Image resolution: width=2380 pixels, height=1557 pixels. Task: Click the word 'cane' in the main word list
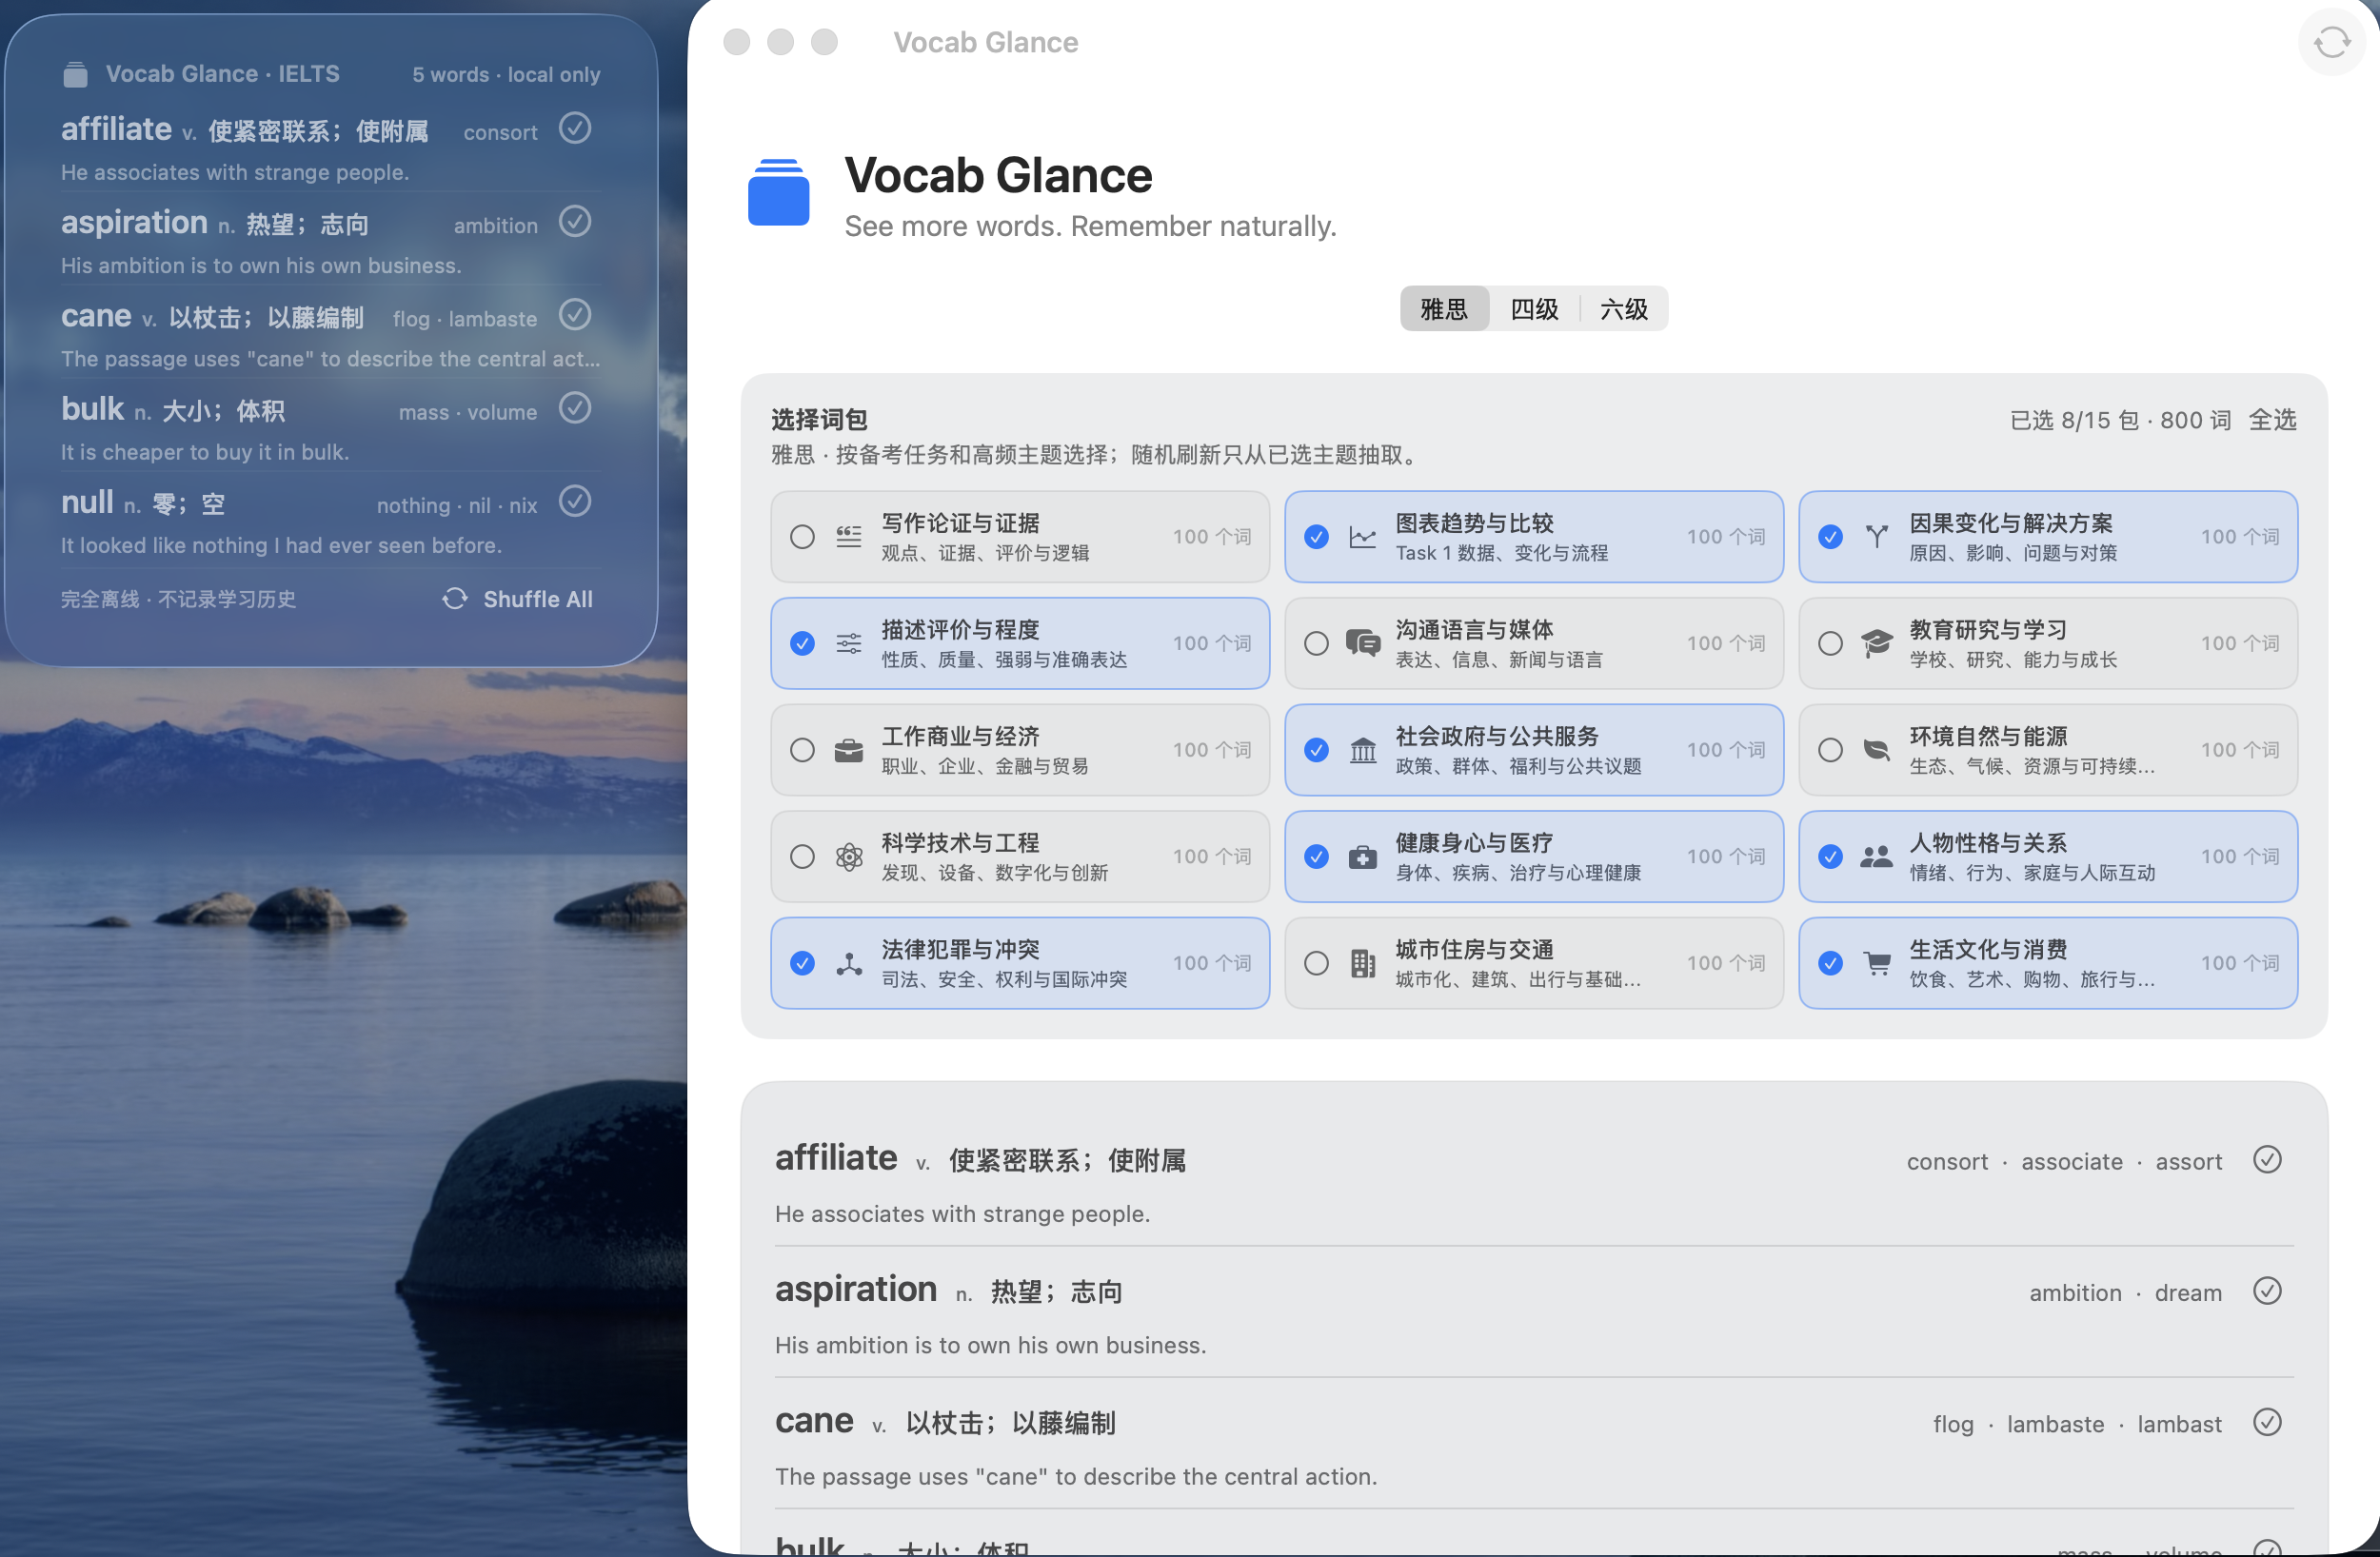coord(814,1420)
